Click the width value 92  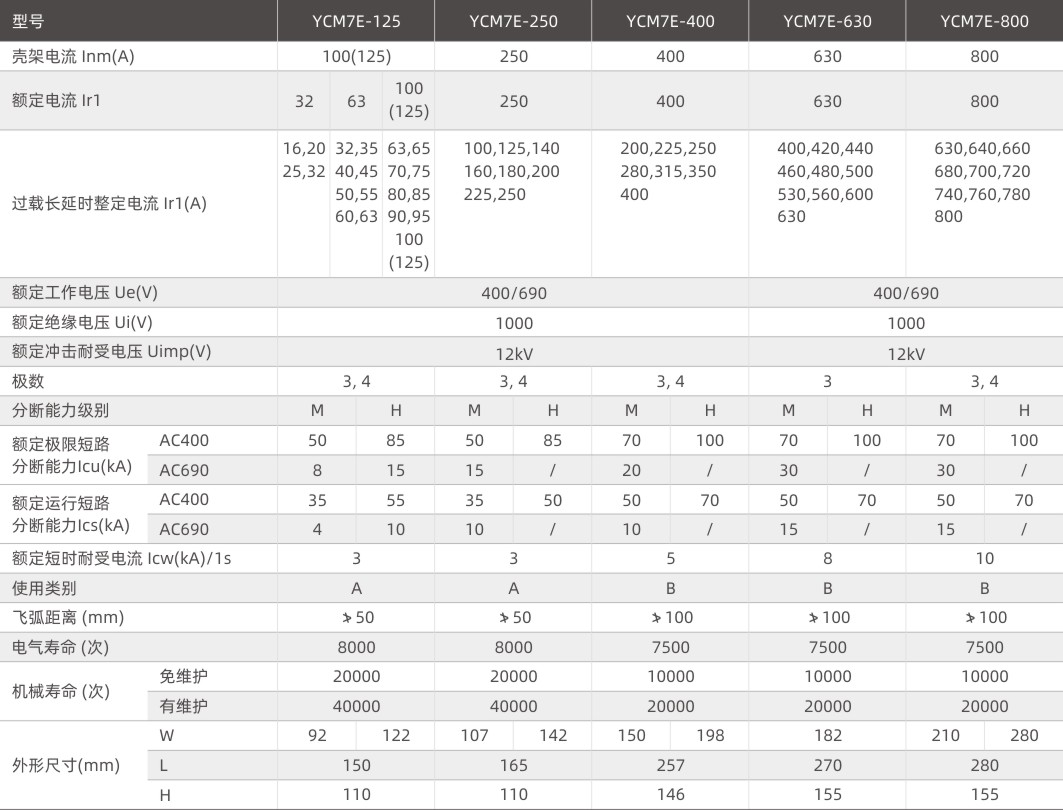click(x=317, y=735)
